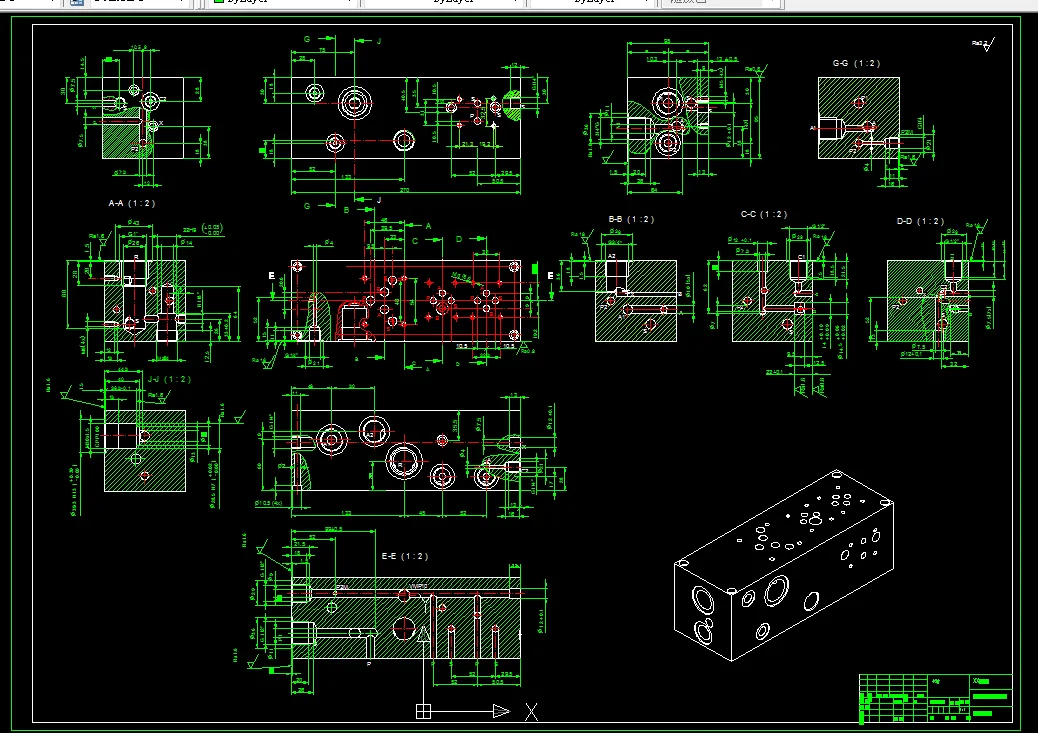Click the UCS Y-axis arrowhead
This screenshot has height=733, width=1038.
424,634
